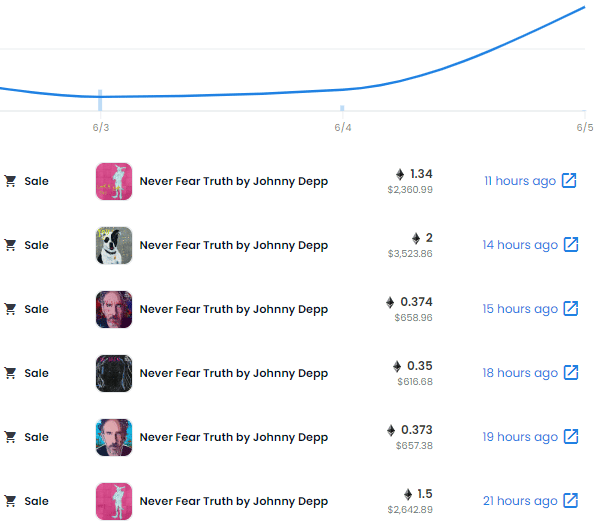Click cart icon of the 0.35 ETH sale
Viewport: 598px width, 523px height.
10,373
